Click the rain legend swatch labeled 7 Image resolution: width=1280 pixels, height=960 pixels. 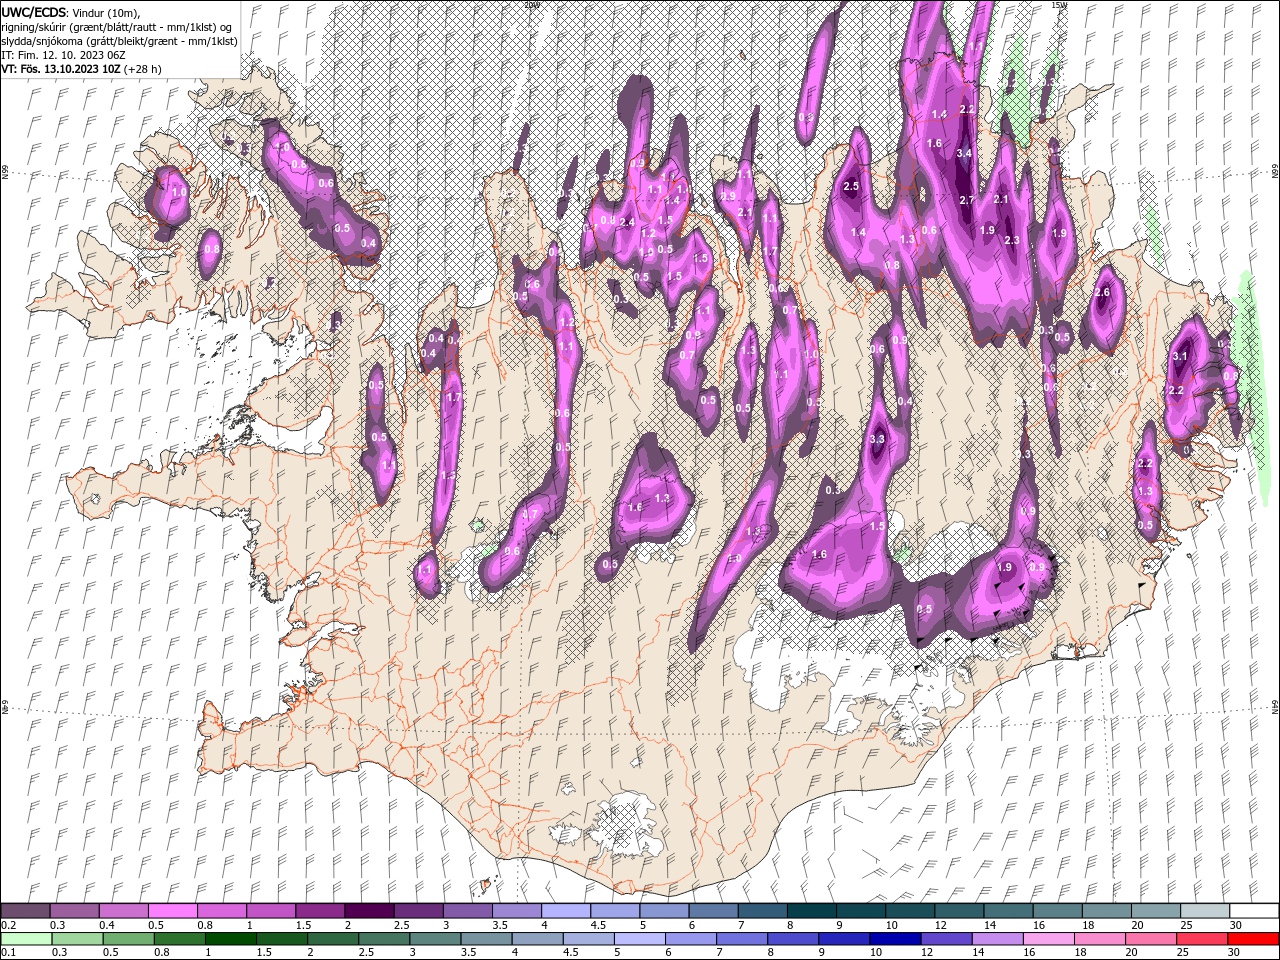click(x=742, y=939)
